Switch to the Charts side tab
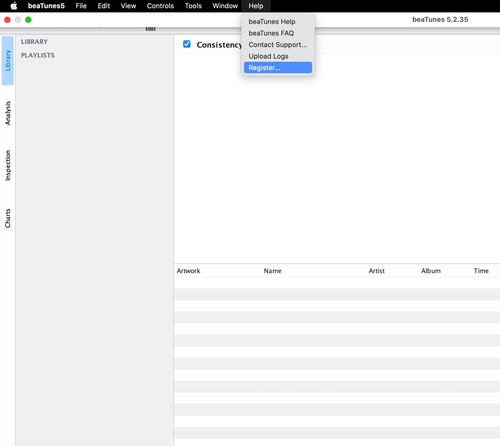 (8, 218)
